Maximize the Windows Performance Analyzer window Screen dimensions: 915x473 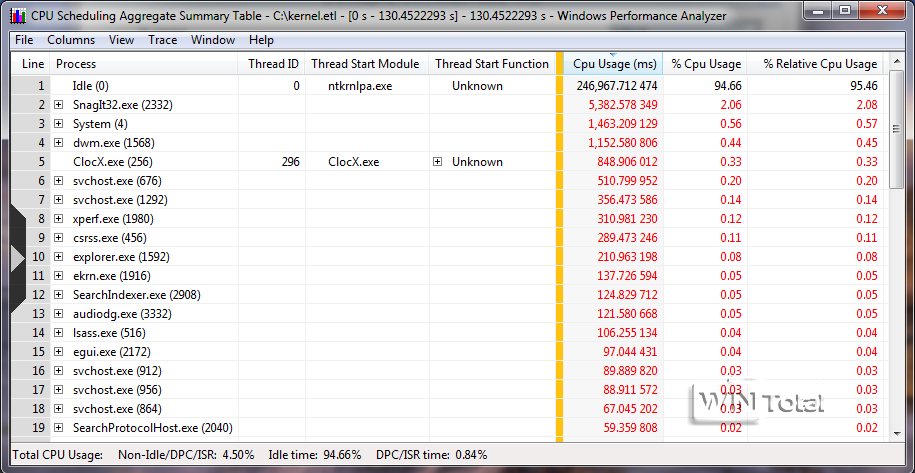(x=844, y=8)
